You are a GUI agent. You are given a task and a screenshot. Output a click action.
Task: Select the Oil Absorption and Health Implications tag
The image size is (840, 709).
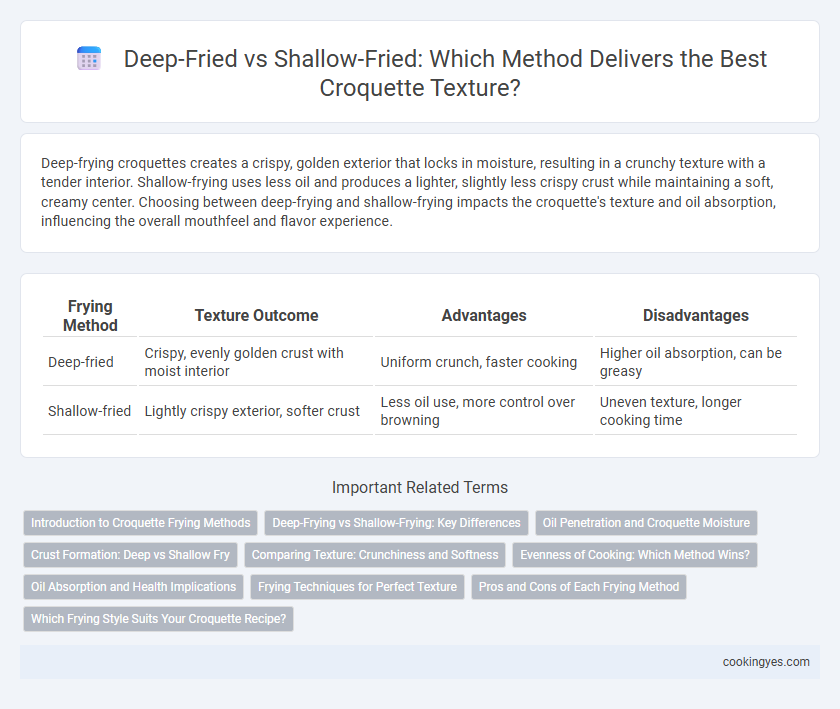[133, 587]
